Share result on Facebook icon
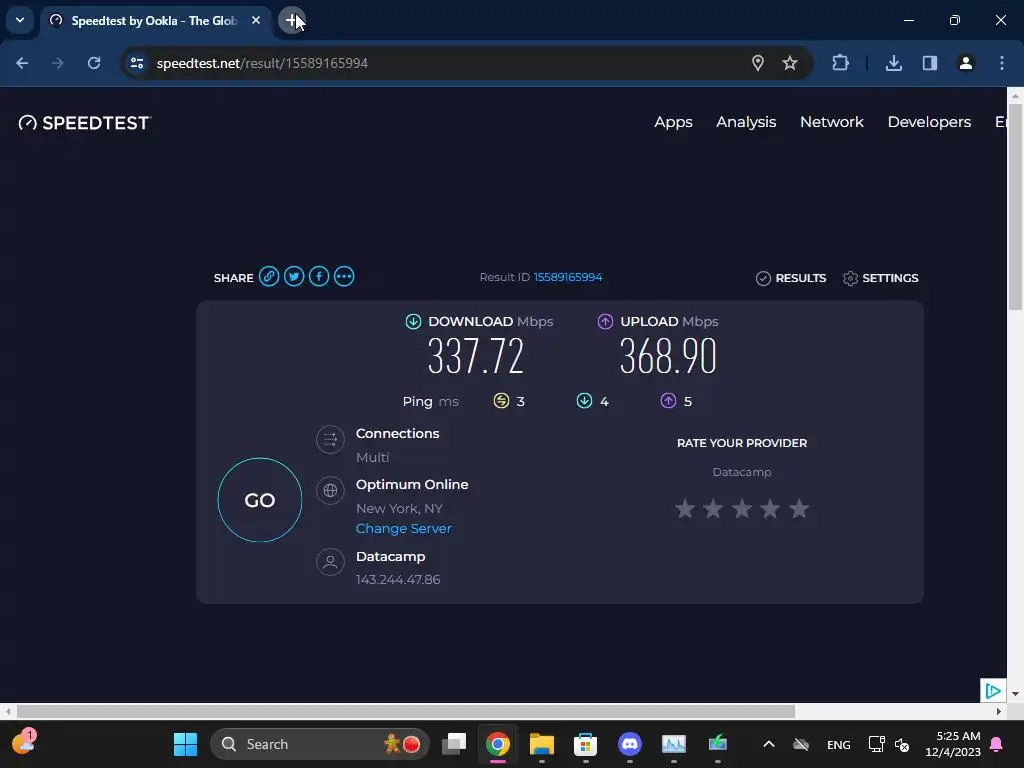This screenshot has height=768, width=1024. pos(319,277)
